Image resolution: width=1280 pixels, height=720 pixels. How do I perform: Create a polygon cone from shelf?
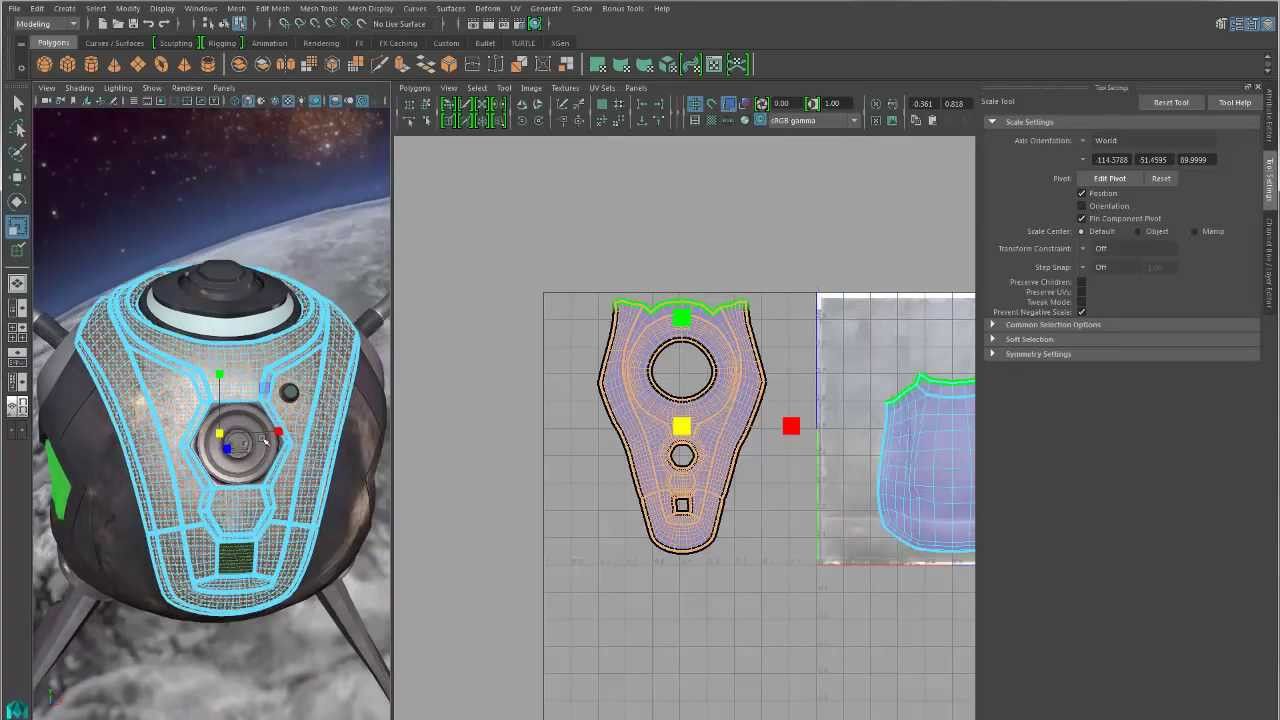[114, 65]
